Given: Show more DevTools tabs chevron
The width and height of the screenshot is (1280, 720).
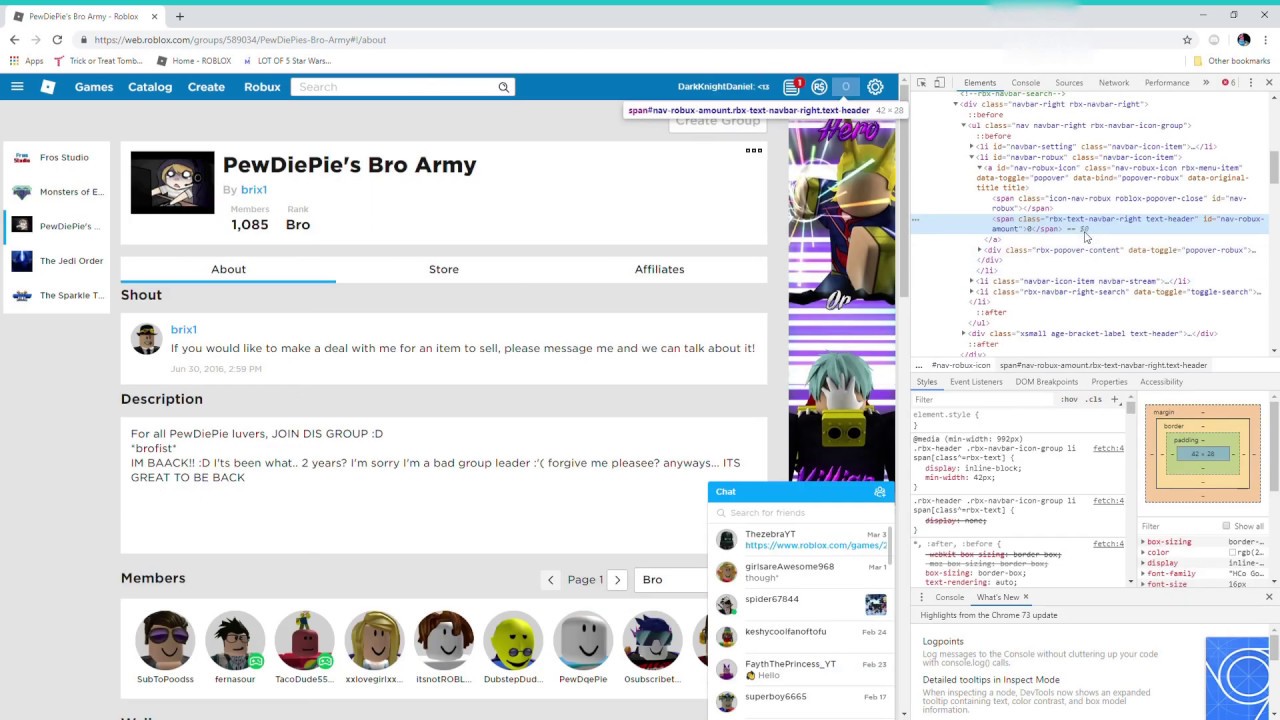Looking at the screenshot, I should point(1206,83).
